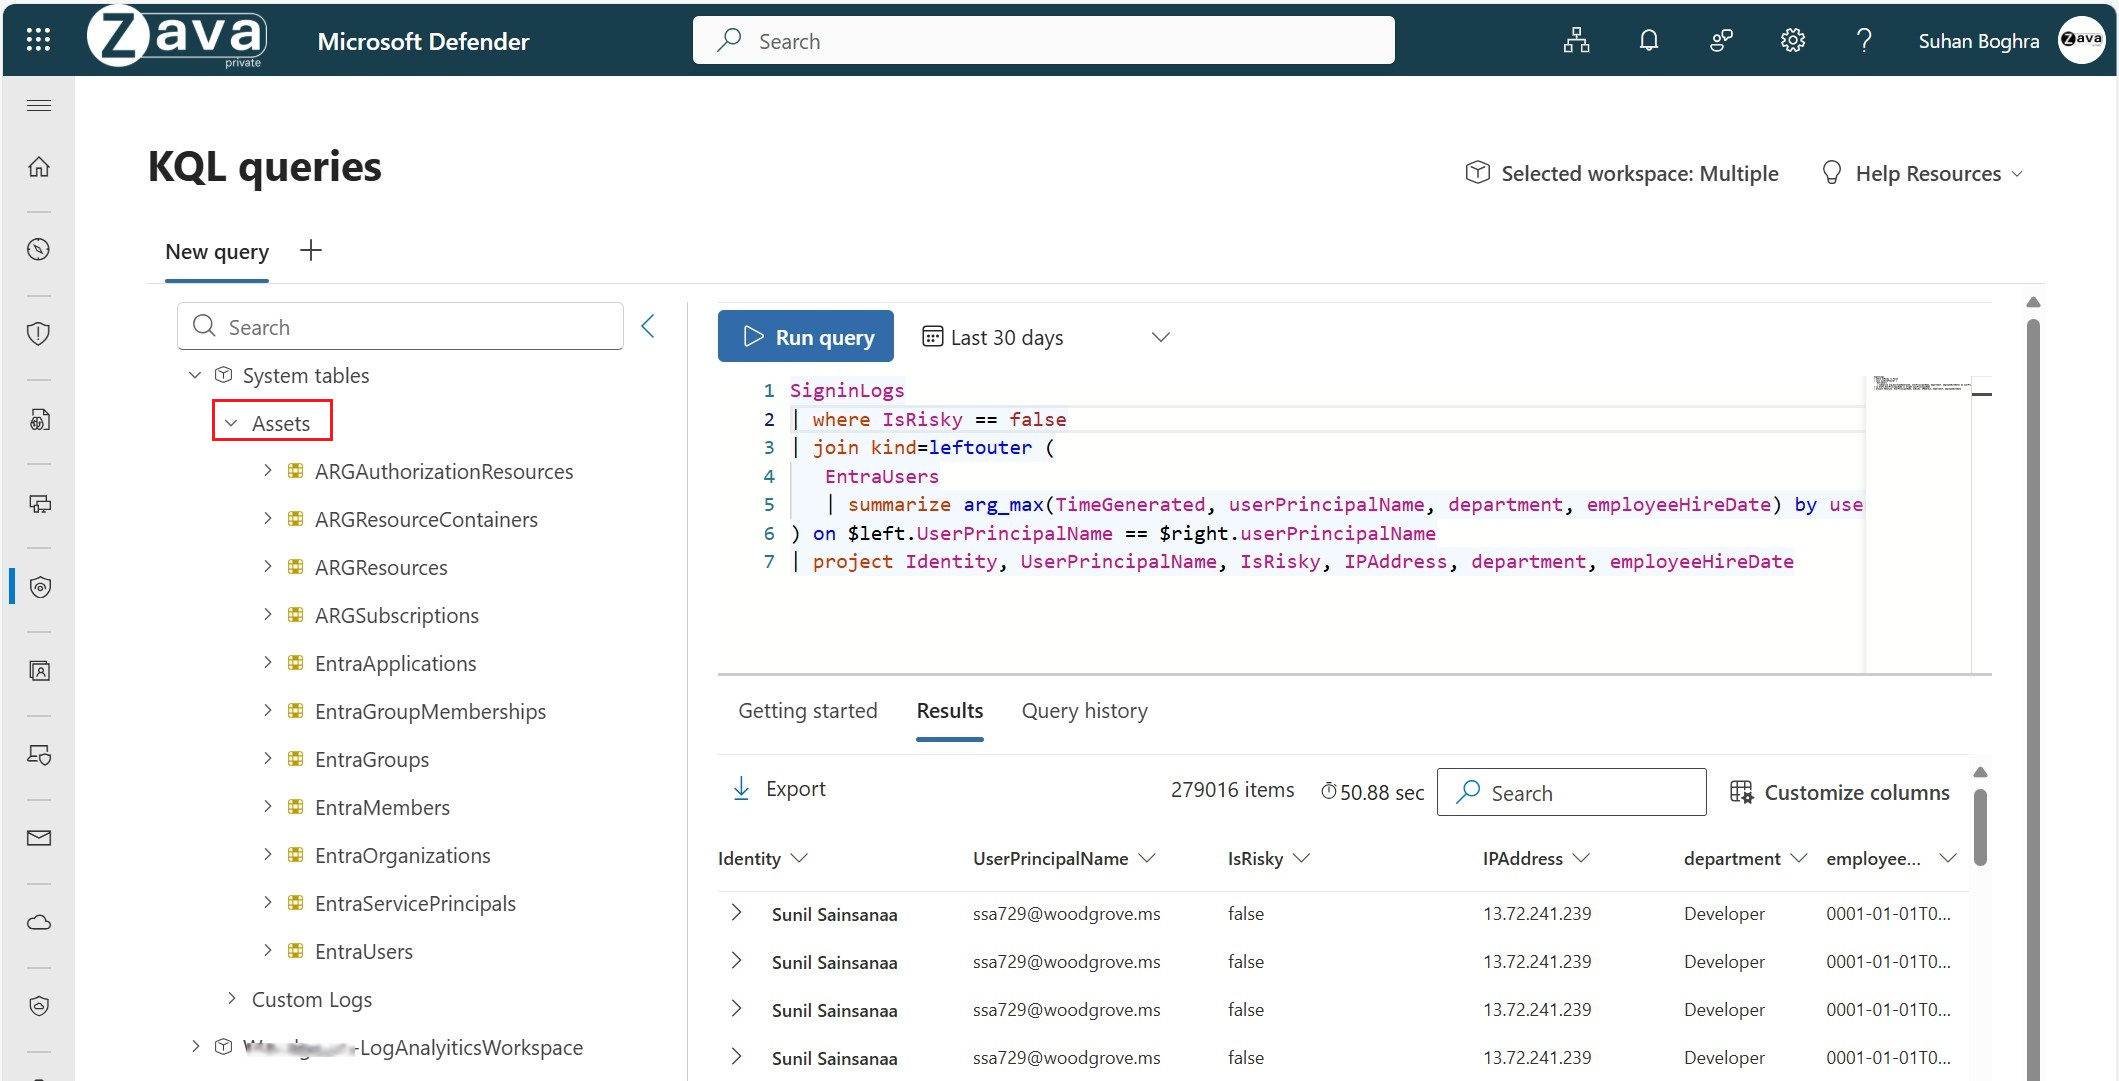Click the notifications bell icon
The image size is (2119, 1081).
(x=1648, y=40)
